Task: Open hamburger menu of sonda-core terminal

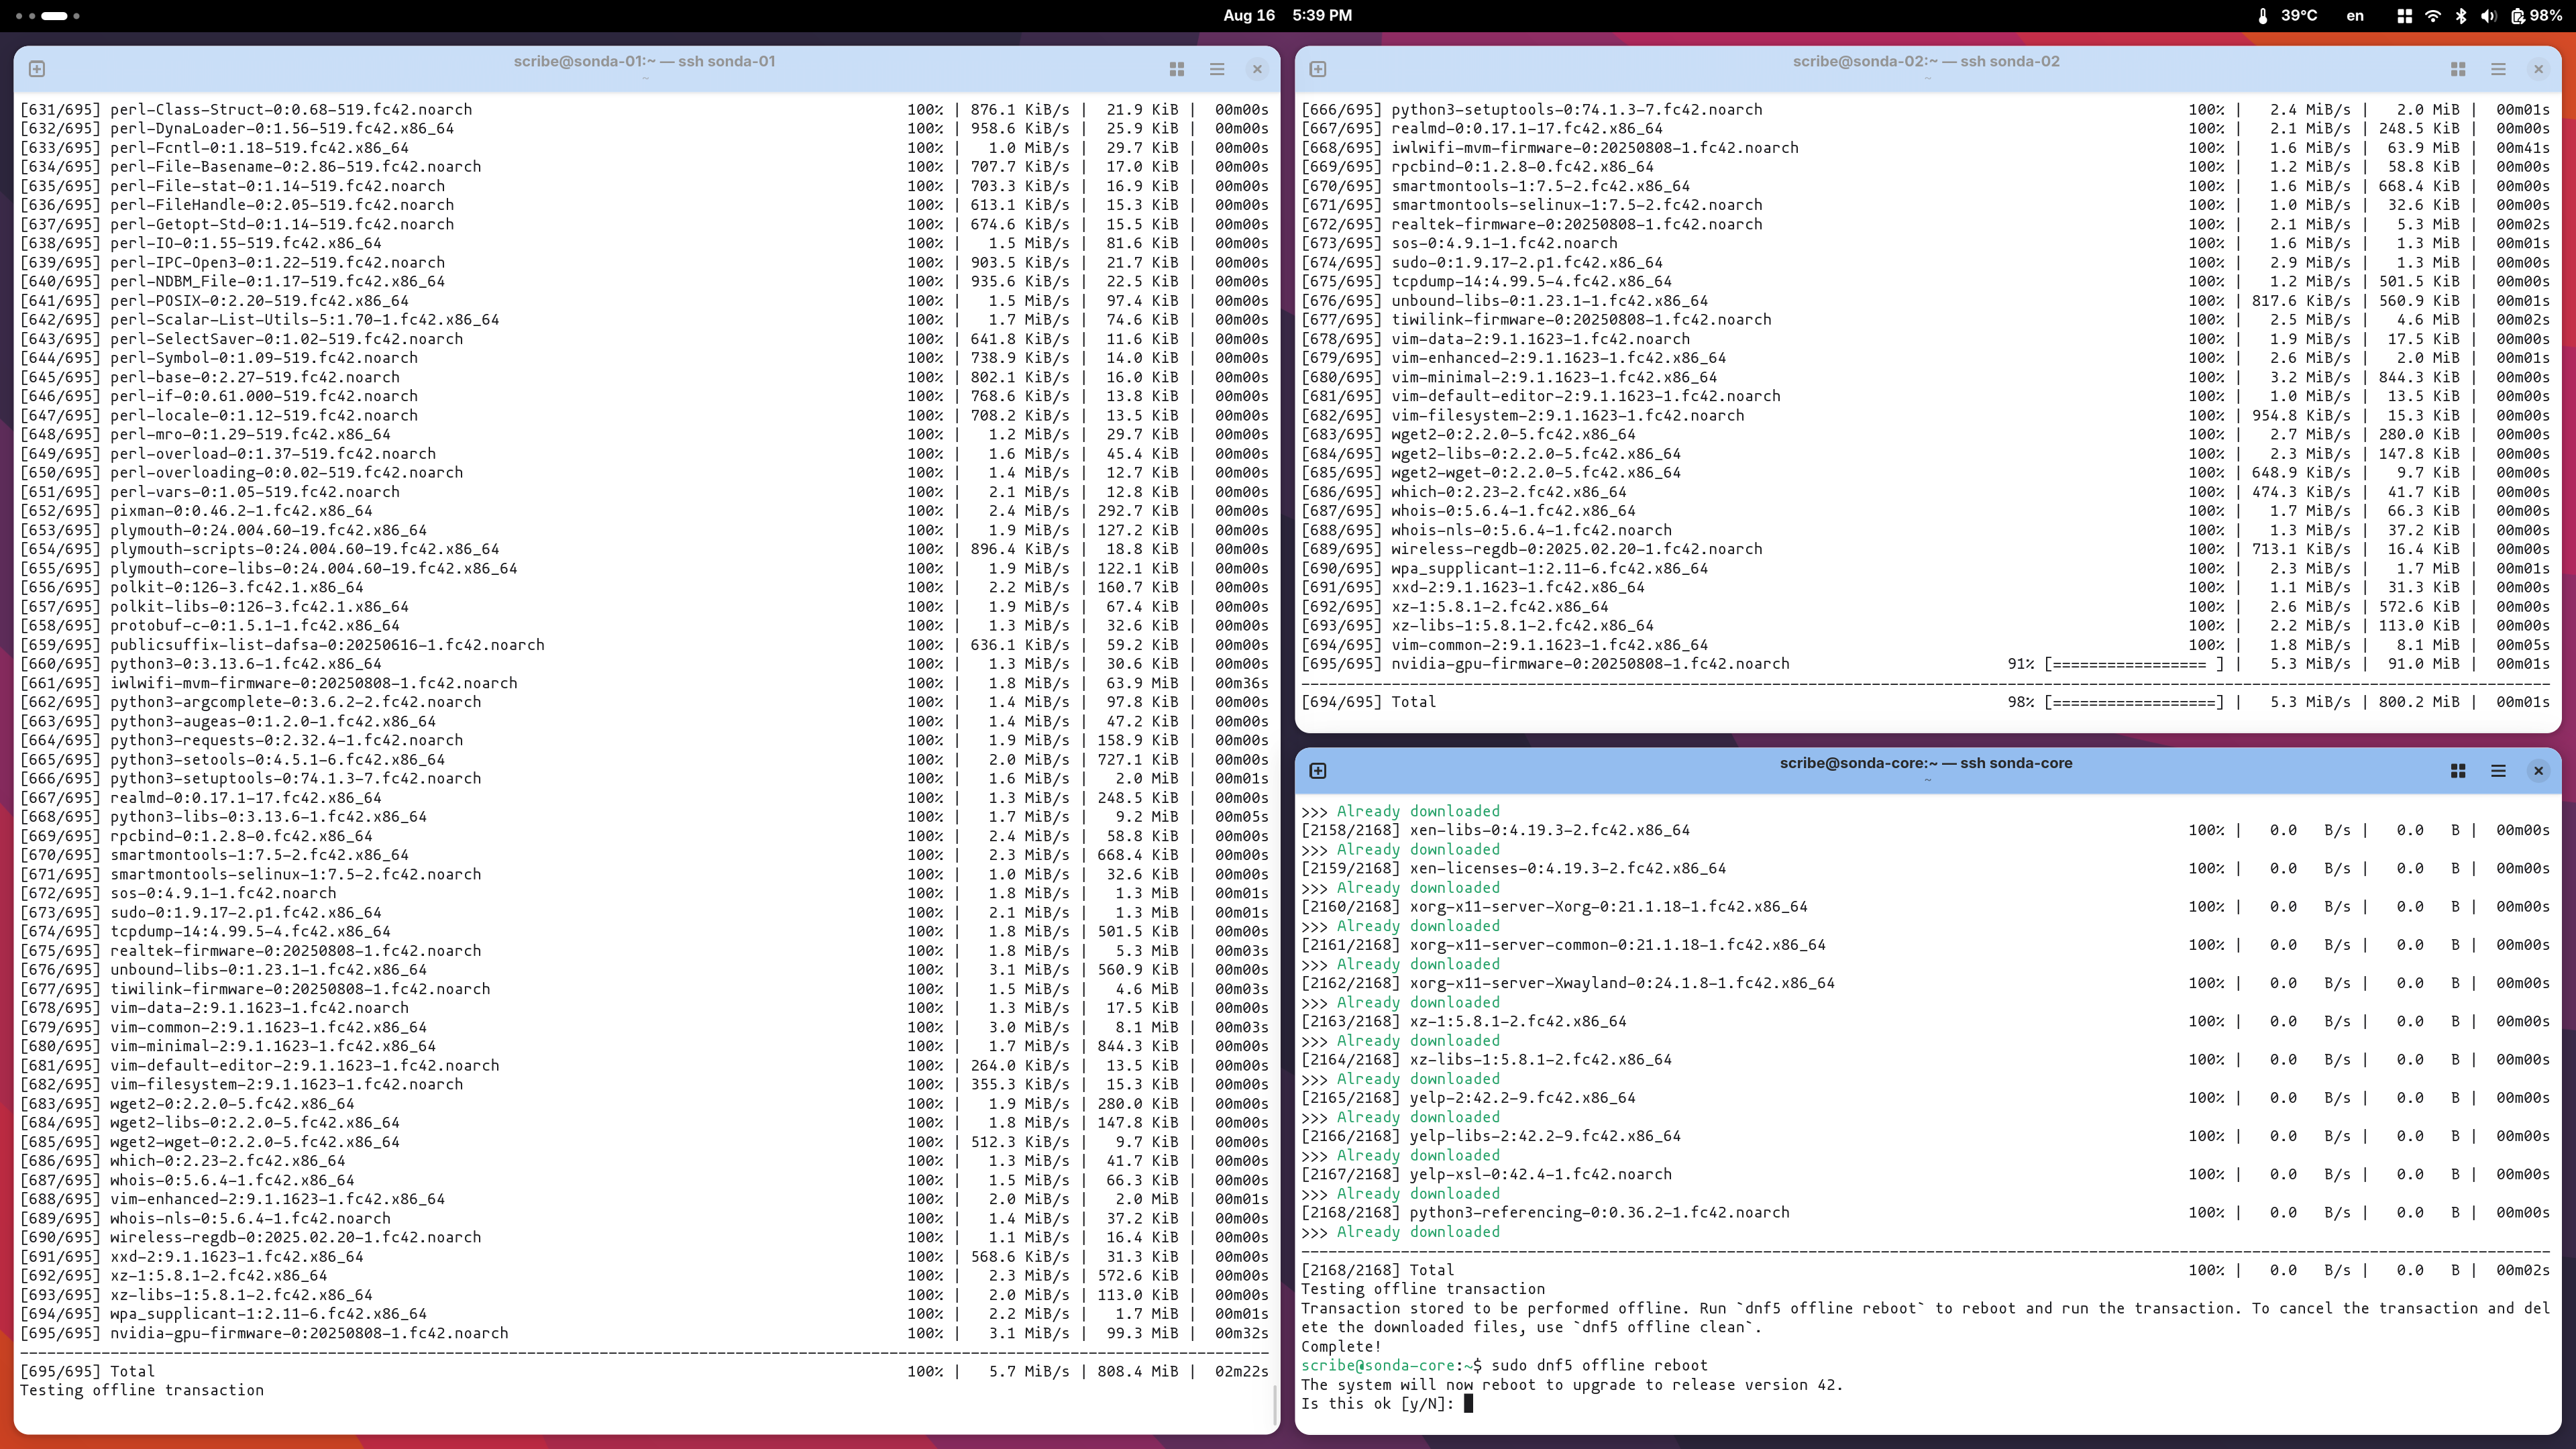Action: tap(2498, 771)
